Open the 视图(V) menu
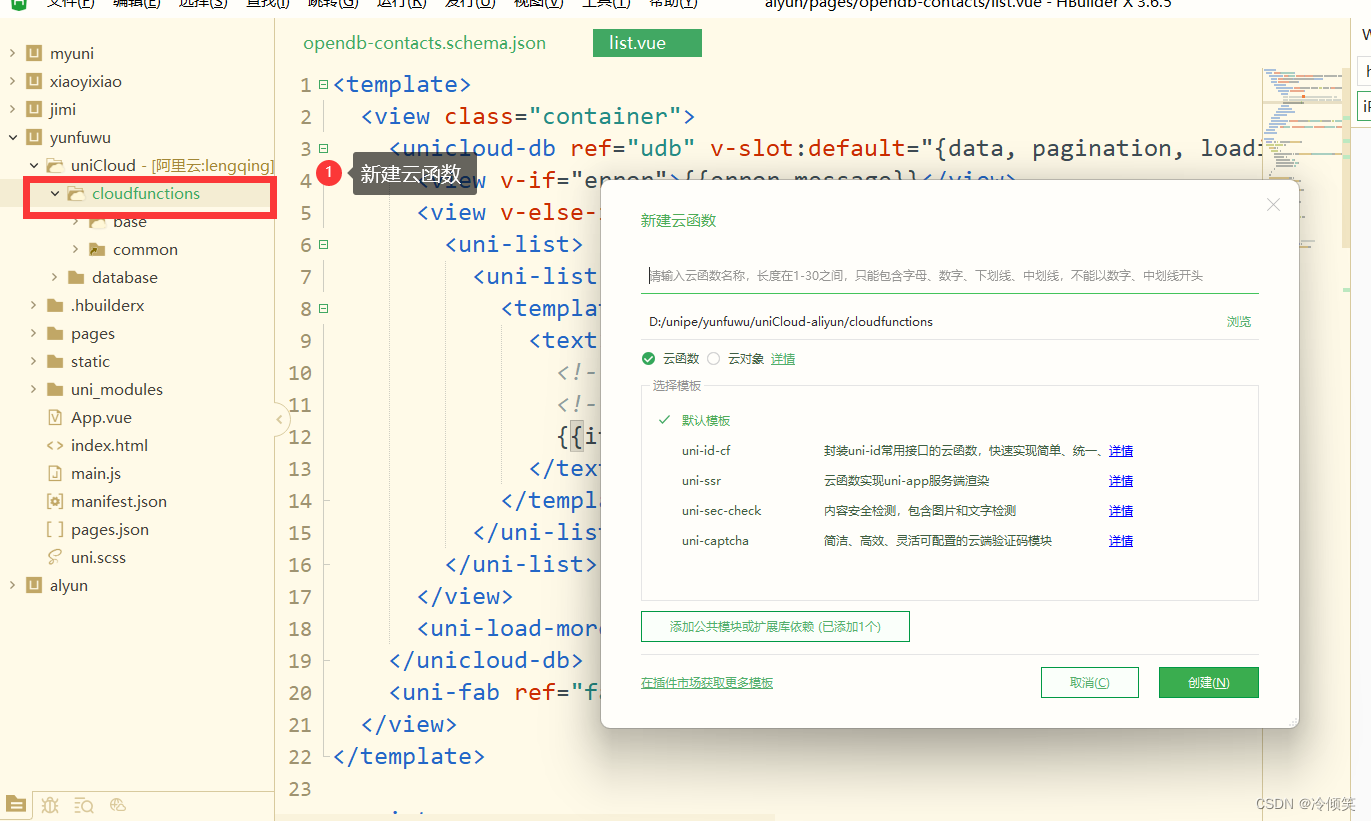Image resolution: width=1371 pixels, height=821 pixels. [x=537, y=4]
